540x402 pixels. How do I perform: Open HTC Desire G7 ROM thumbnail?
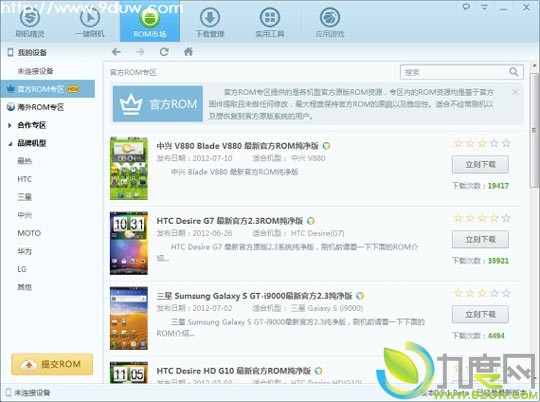pyautogui.click(x=129, y=243)
